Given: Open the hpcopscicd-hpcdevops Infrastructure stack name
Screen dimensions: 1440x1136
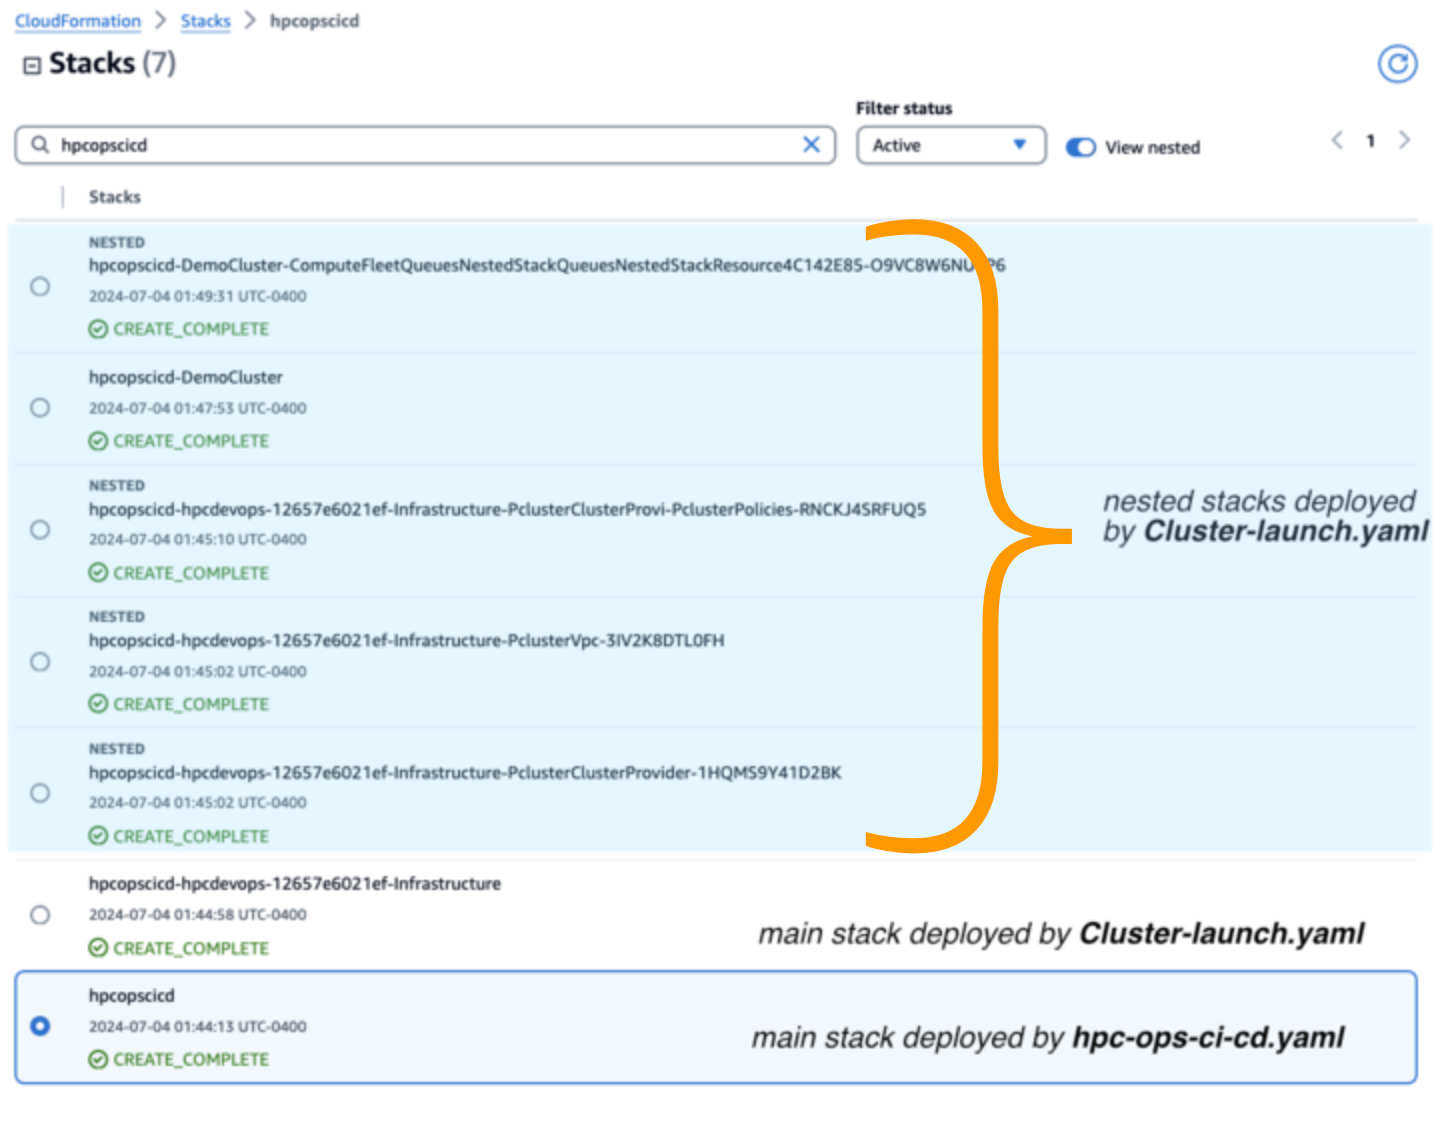Looking at the screenshot, I should point(295,884).
